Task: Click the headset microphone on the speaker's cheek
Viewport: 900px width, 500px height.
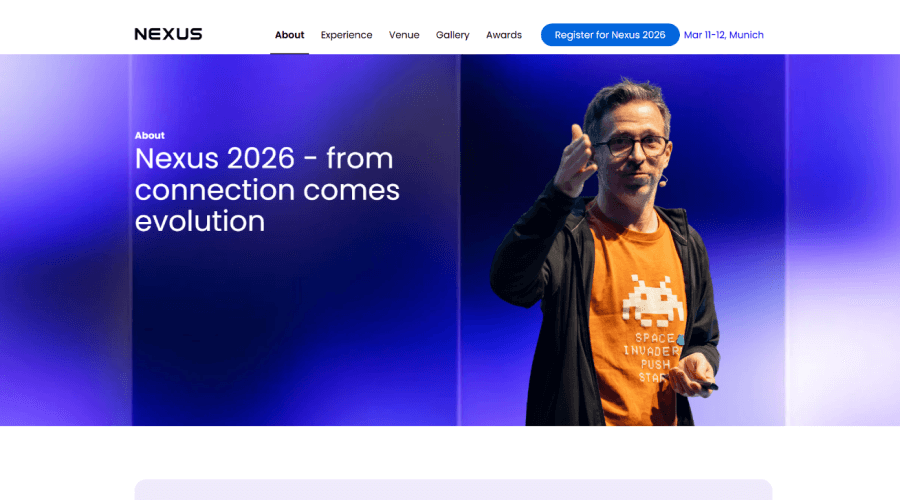Action: (662, 180)
